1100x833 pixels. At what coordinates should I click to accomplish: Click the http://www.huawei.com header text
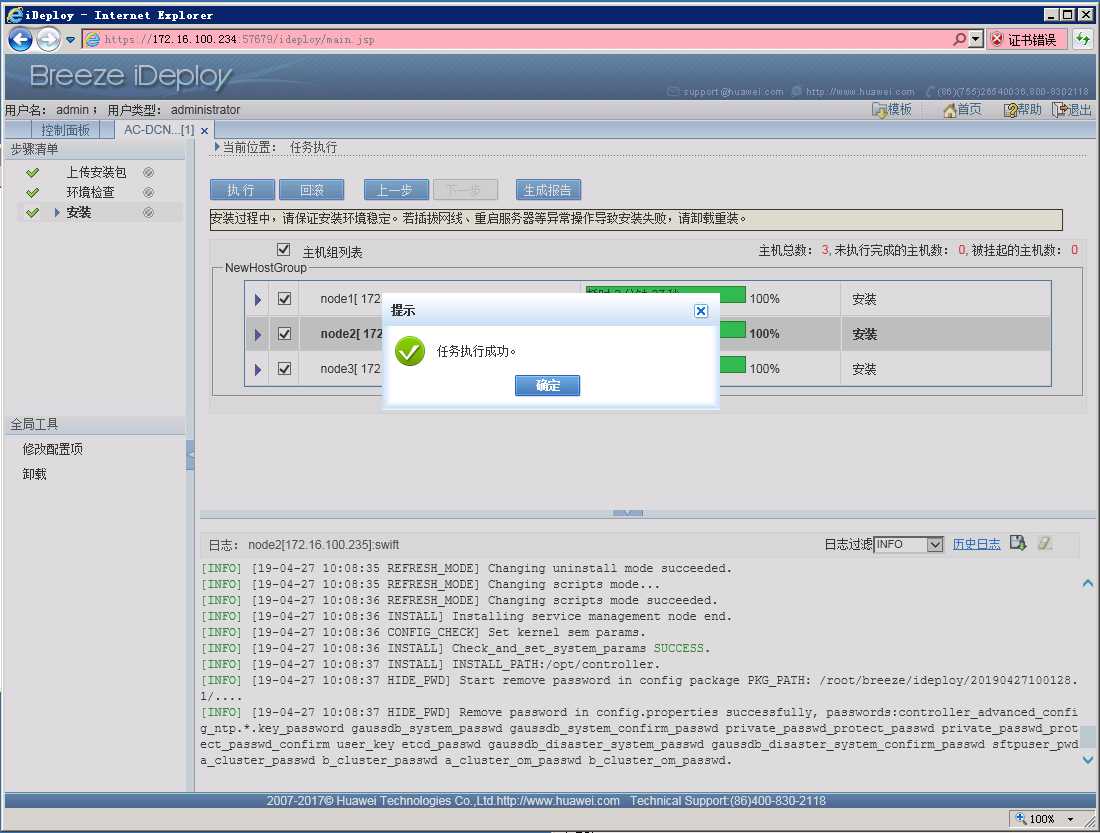860,92
